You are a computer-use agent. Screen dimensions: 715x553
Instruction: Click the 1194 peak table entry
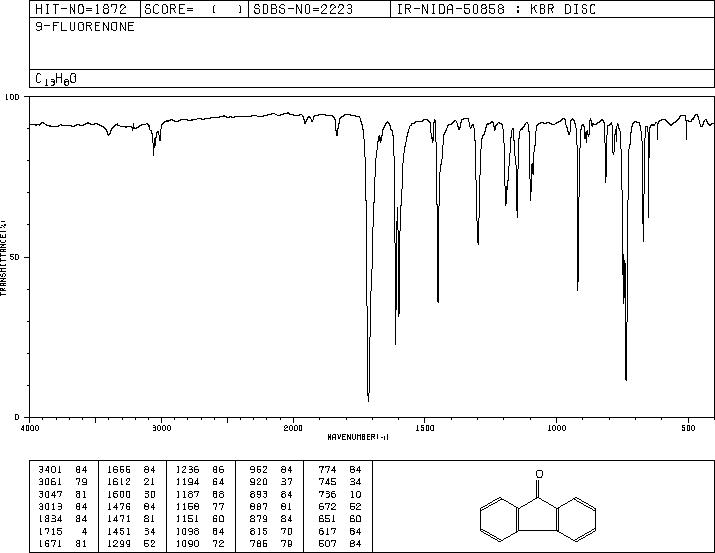[200, 482]
